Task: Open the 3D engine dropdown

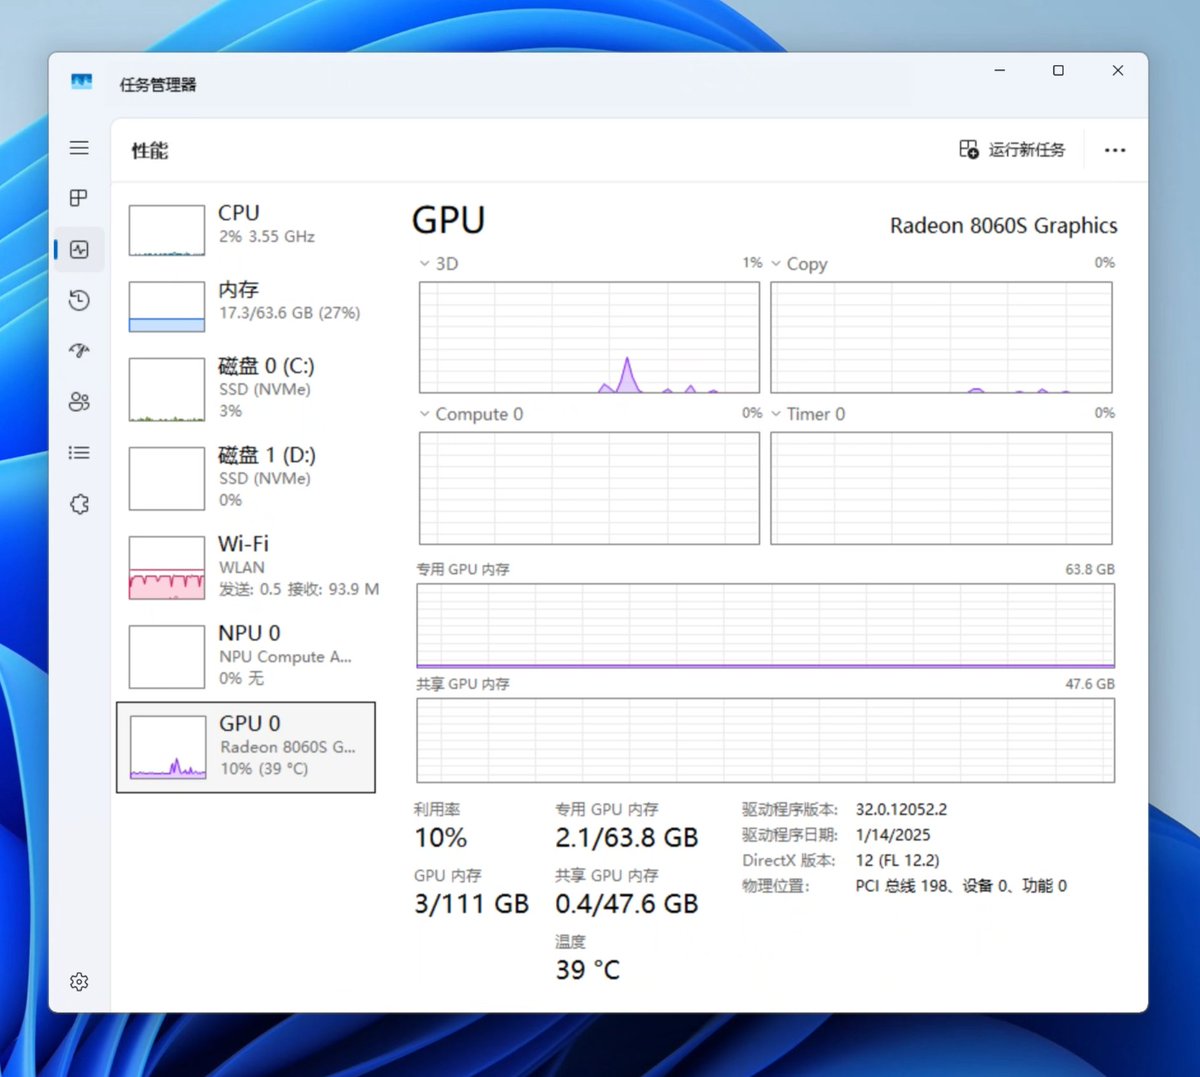Action: point(438,264)
